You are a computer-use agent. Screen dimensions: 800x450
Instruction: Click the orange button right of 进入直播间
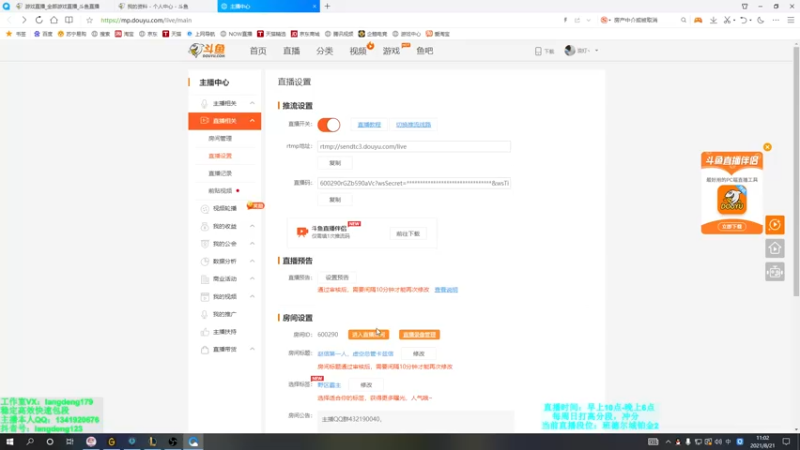coord(419,335)
